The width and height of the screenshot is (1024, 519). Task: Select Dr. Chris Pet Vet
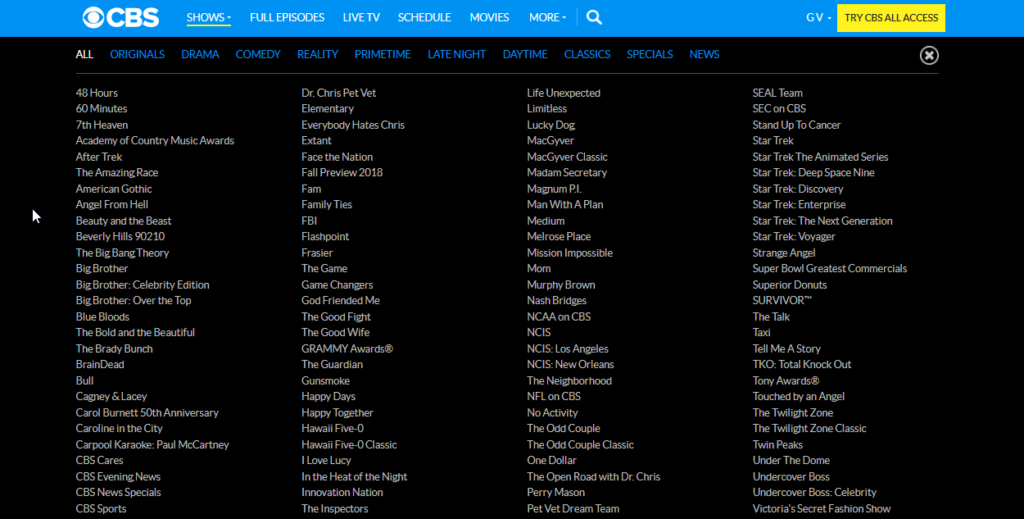coord(338,93)
